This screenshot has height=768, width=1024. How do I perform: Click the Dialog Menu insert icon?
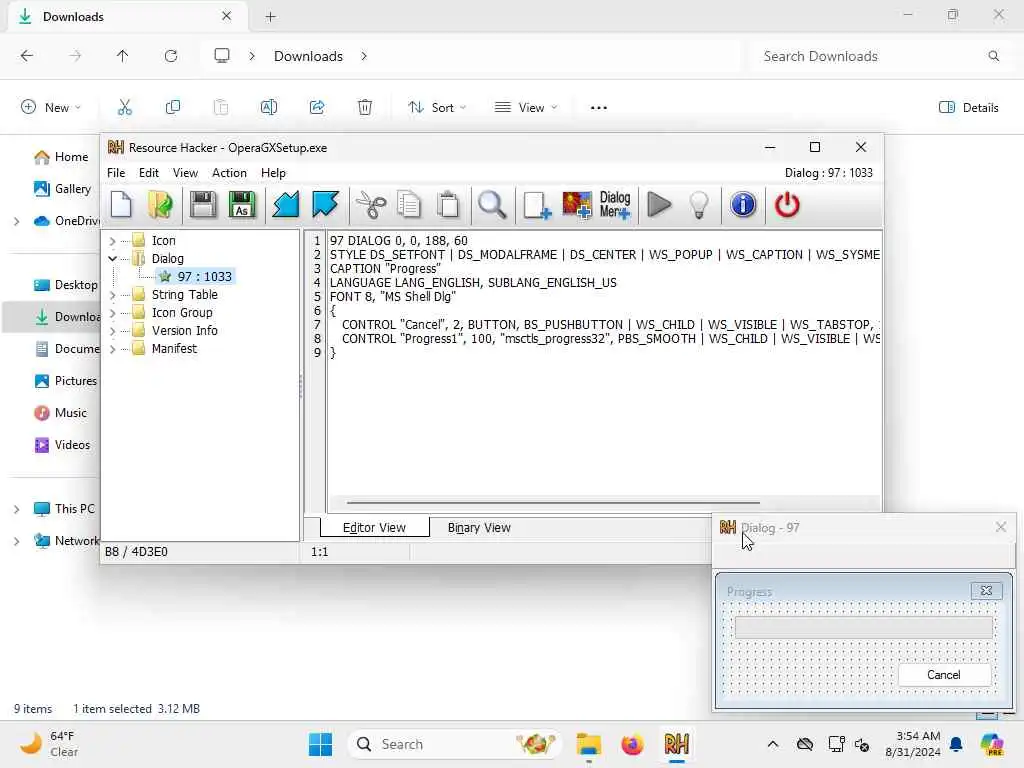tap(615, 205)
